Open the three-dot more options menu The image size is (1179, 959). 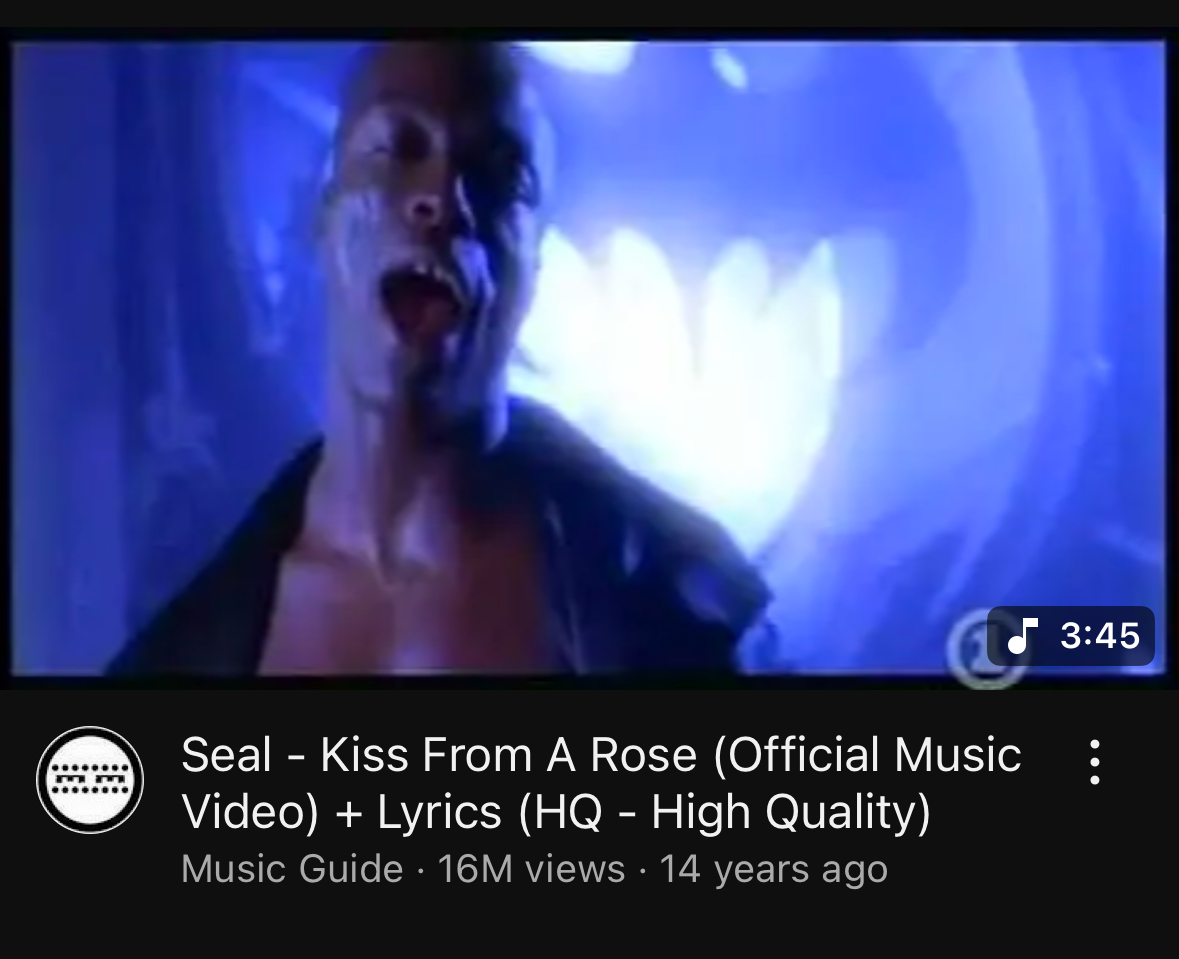pyautogui.click(x=1095, y=762)
